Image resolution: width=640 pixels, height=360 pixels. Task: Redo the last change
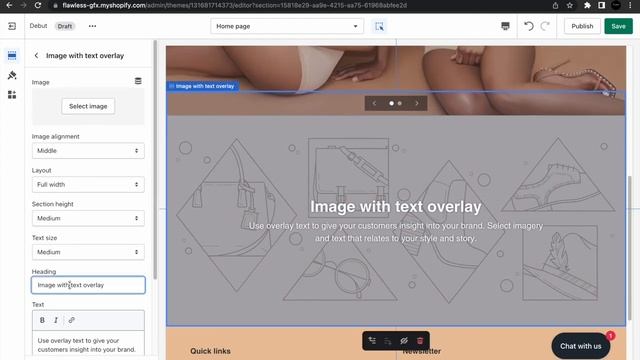click(x=545, y=26)
